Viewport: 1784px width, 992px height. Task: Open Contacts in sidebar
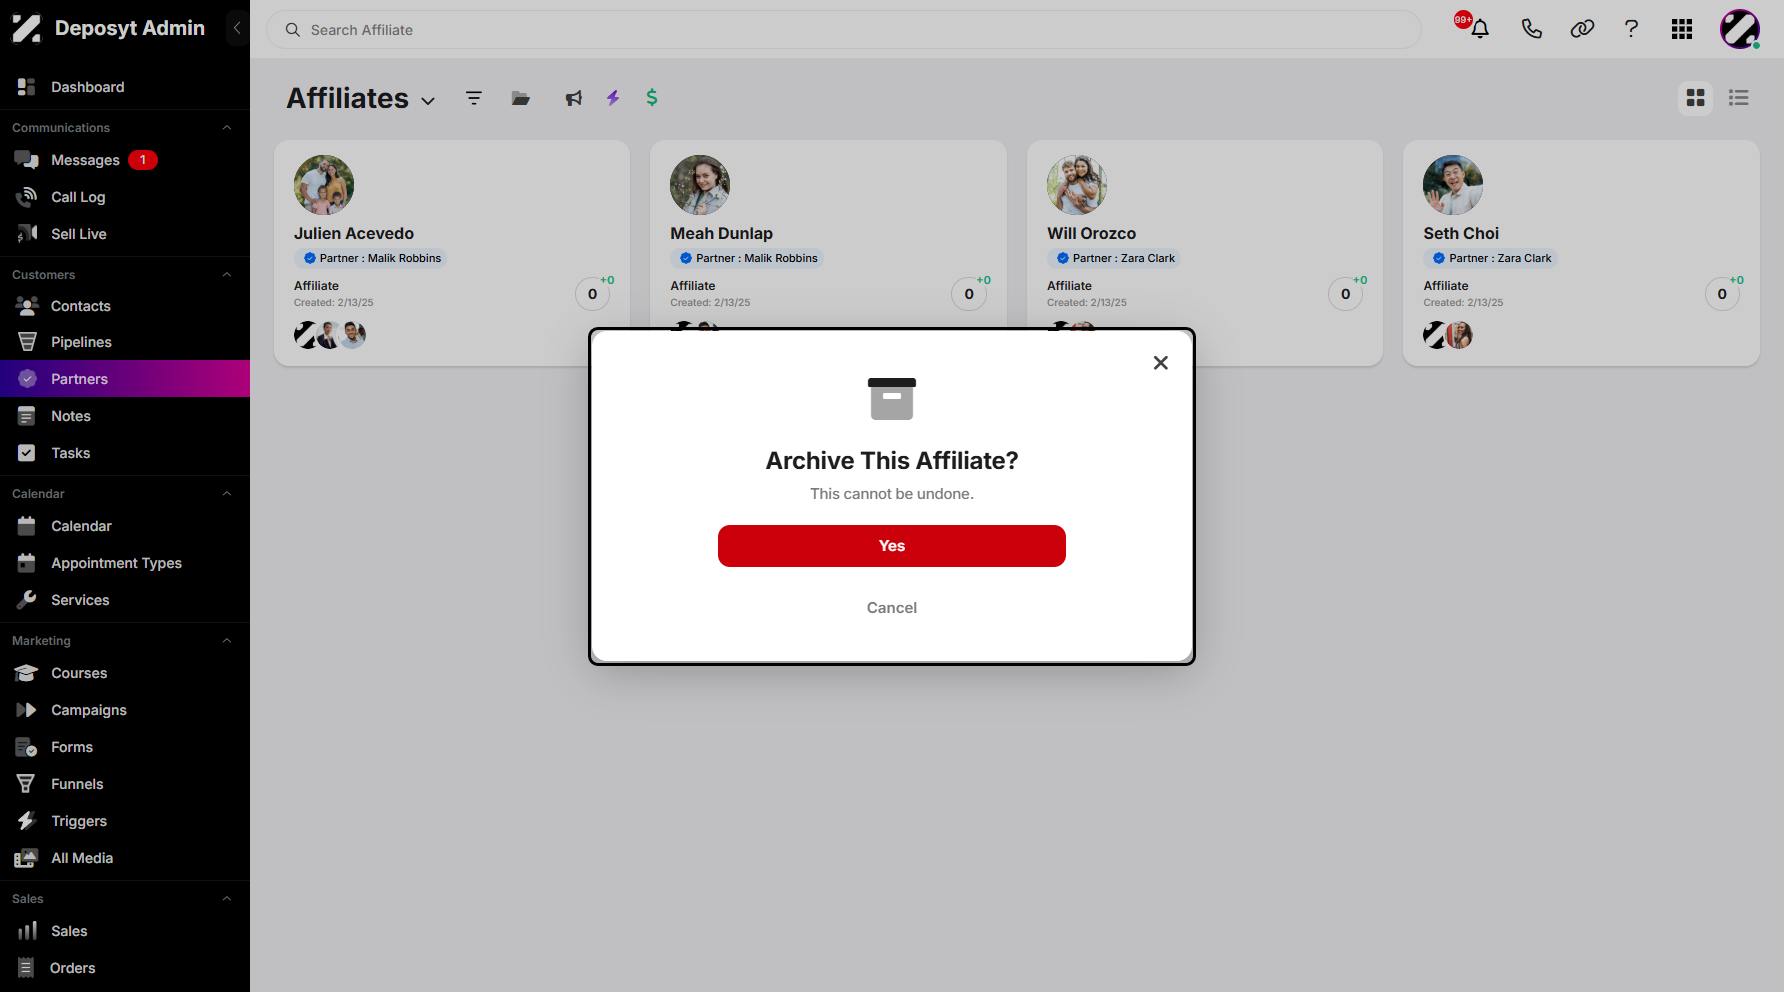(x=125, y=306)
